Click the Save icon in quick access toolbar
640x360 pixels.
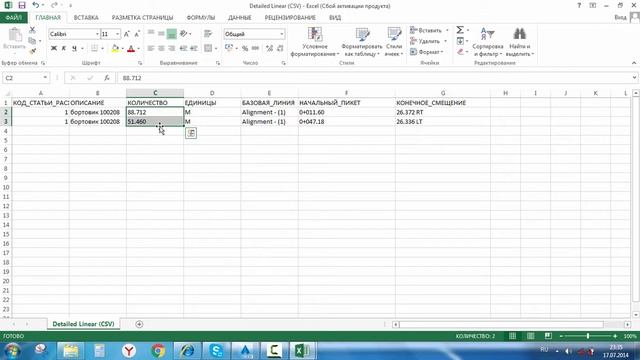click(x=22, y=6)
